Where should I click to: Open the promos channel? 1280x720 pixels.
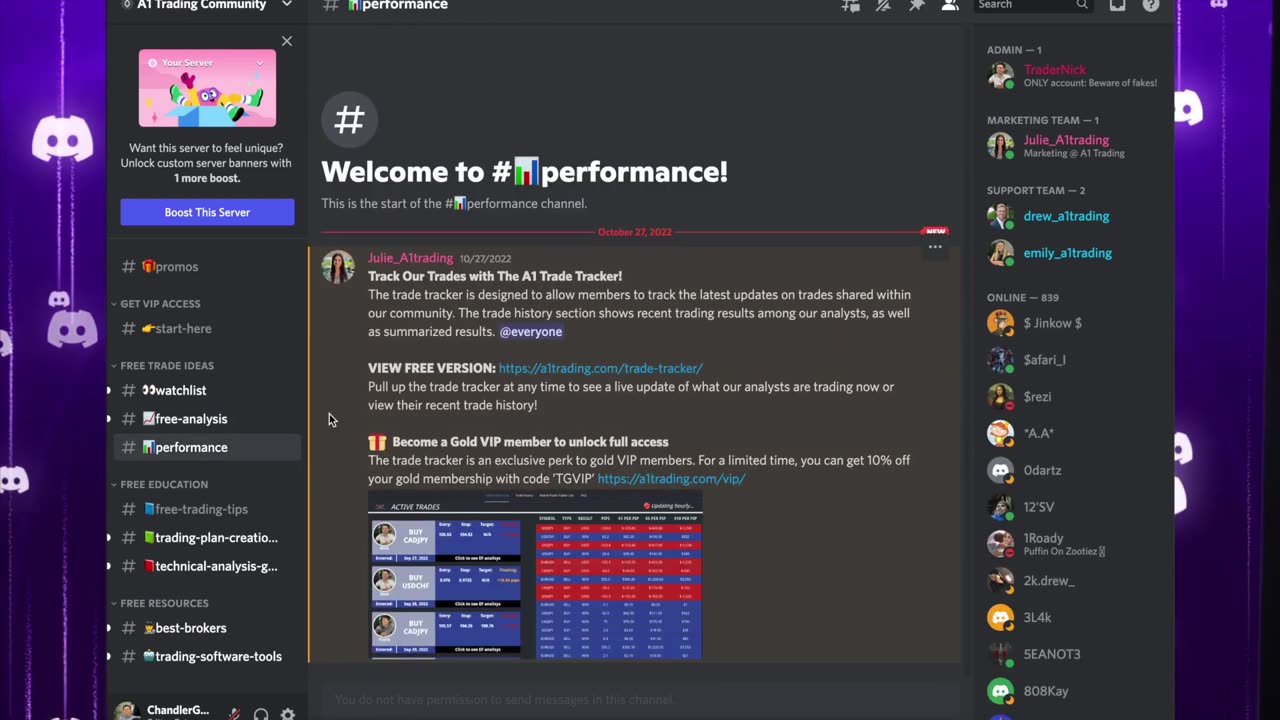(207, 267)
